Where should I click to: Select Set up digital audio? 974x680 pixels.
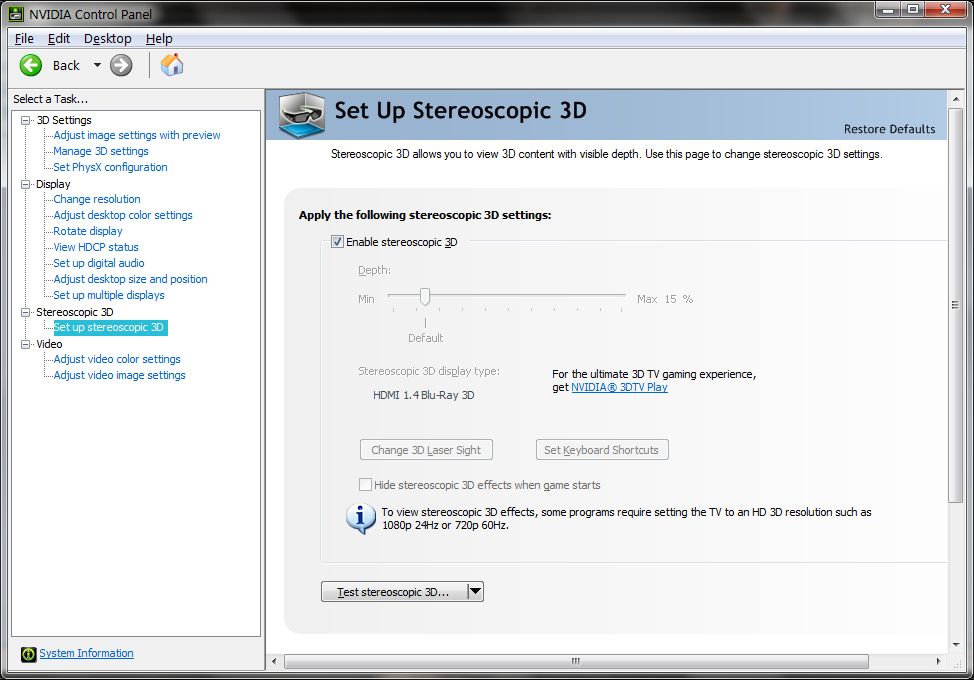(x=99, y=263)
